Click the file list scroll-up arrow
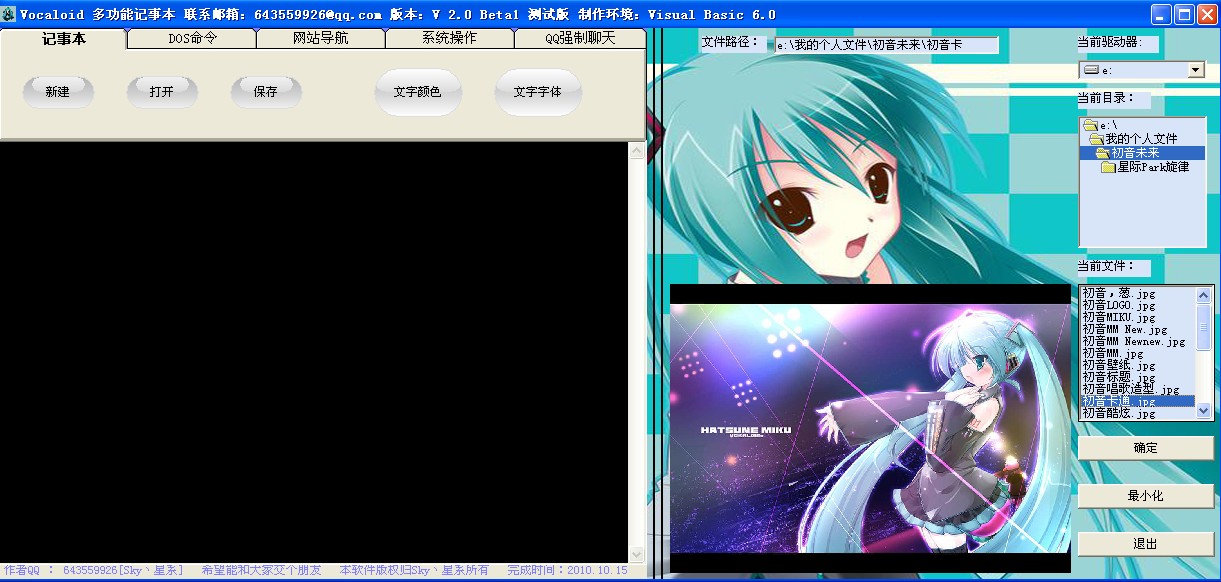This screenshot has width=1221, height=582. 1204,295
